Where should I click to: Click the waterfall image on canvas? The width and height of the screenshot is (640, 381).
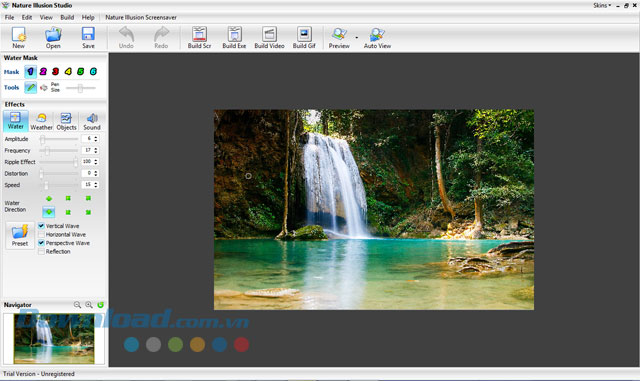coord(374,209)
